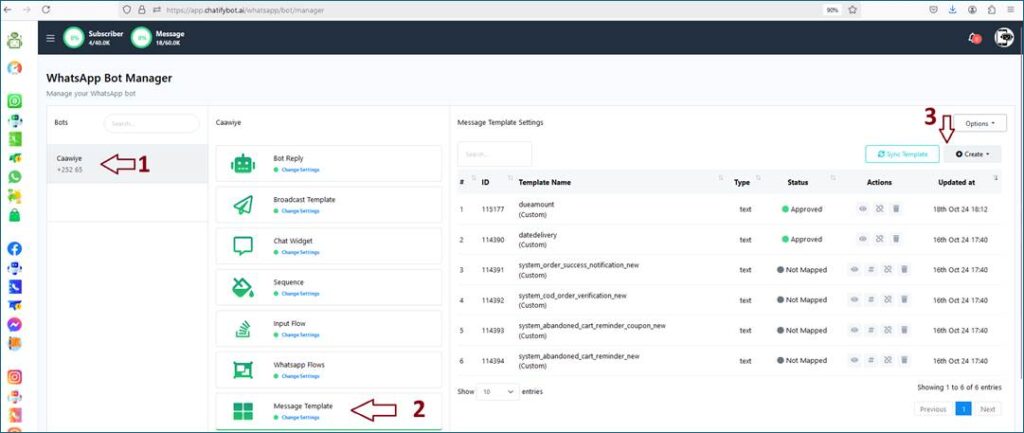Click the Sync Template button
Screen dimensions: 1024x433
pos(902,154)
